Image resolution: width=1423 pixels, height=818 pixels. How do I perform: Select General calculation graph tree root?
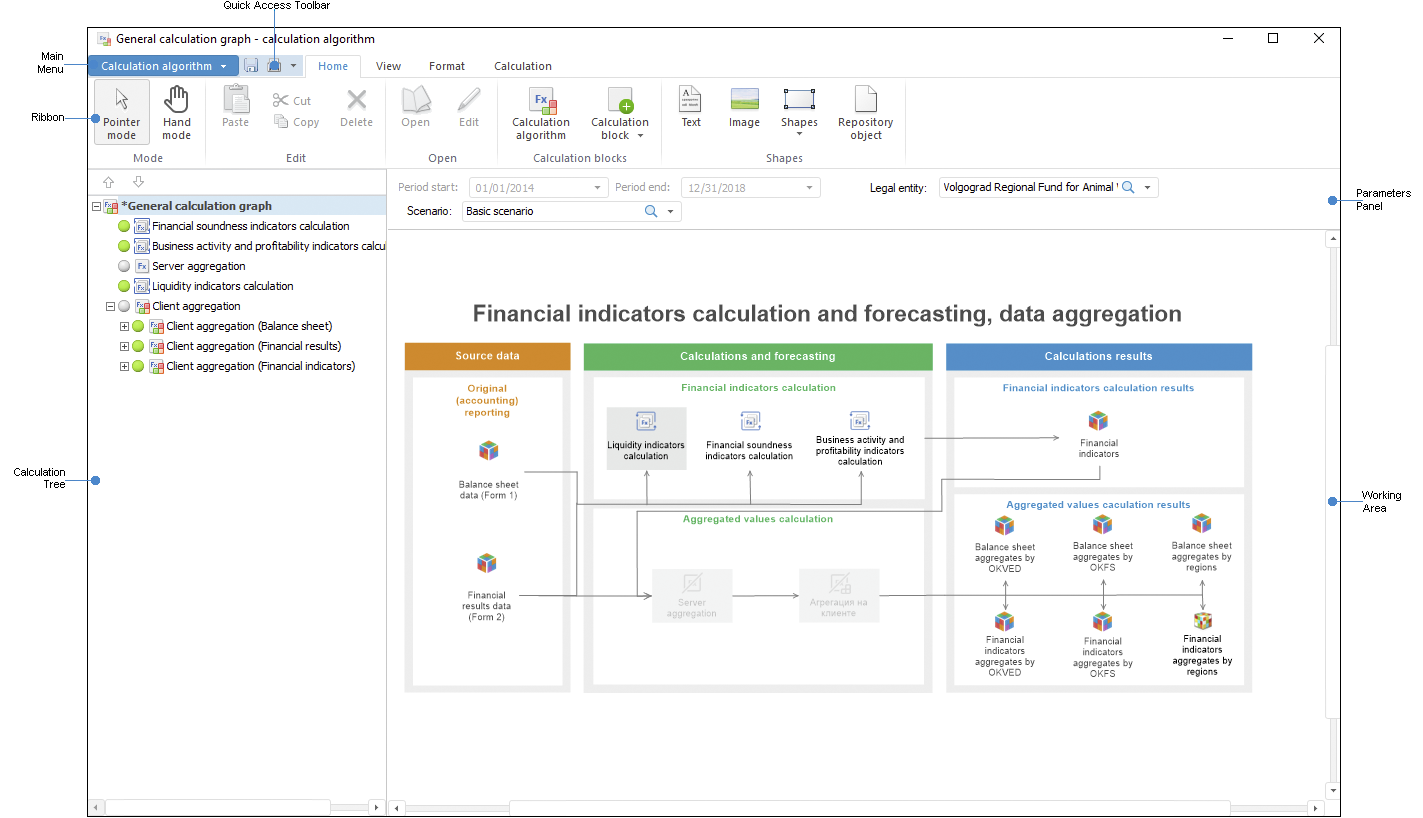196,206
